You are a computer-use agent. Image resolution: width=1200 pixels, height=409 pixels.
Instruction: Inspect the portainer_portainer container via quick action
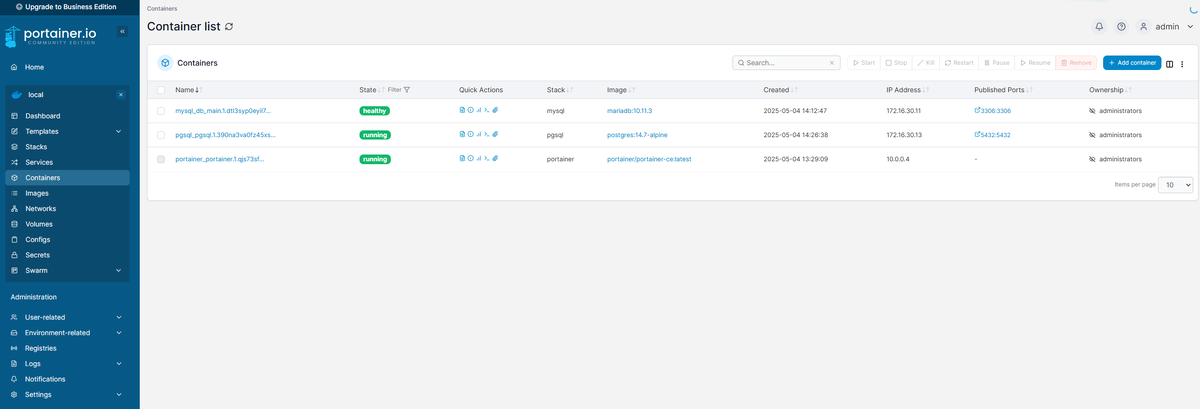471,158
